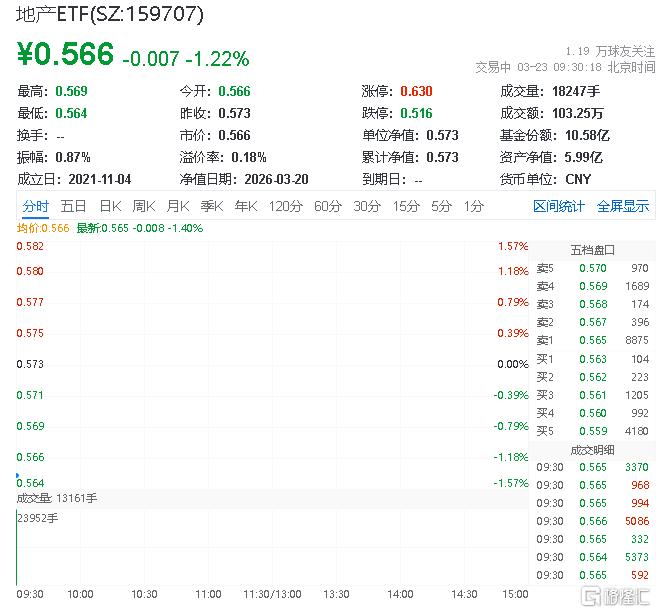The width and height of the screenshot is (656, 613).
Task: Click the trade row with volume 592
Action: point(592,575)
